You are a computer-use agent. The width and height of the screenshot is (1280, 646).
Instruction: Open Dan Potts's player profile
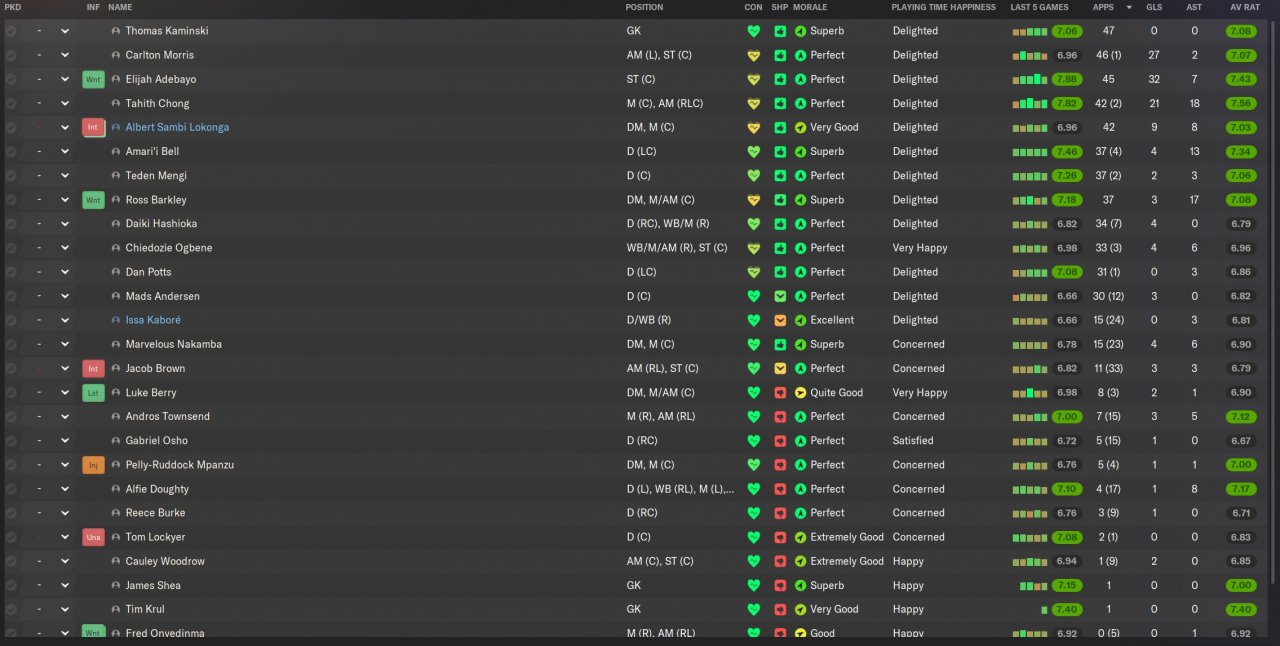tap(148, 272)
